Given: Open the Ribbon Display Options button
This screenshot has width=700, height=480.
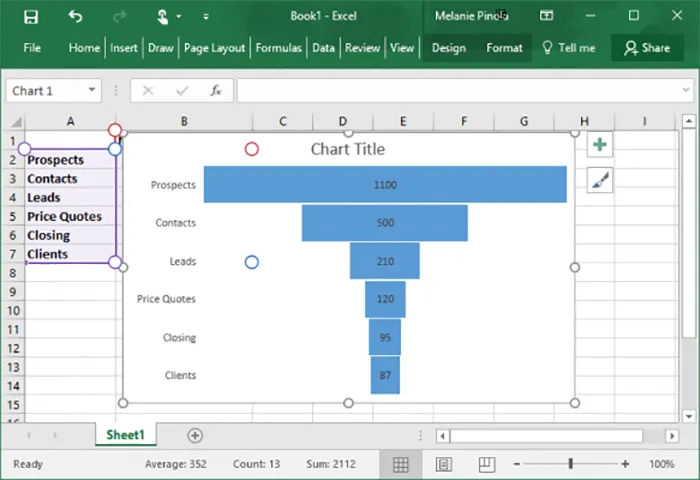Looking at the screenshot, I should tap(546, 16).
